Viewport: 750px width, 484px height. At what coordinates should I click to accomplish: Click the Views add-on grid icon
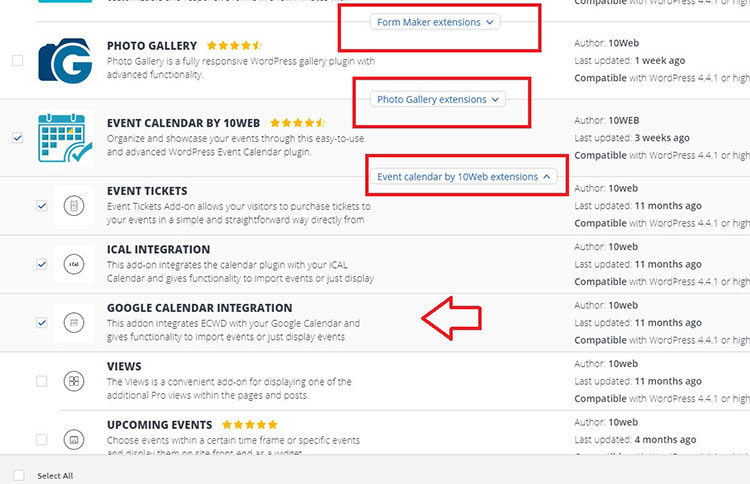click(73, 381)
